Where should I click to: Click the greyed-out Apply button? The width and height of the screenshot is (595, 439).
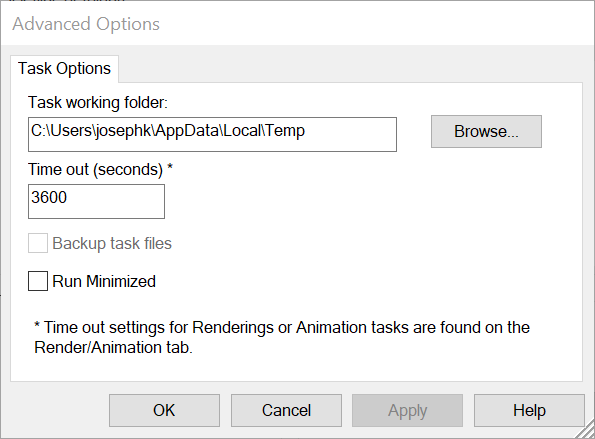[x=407, y=411]
